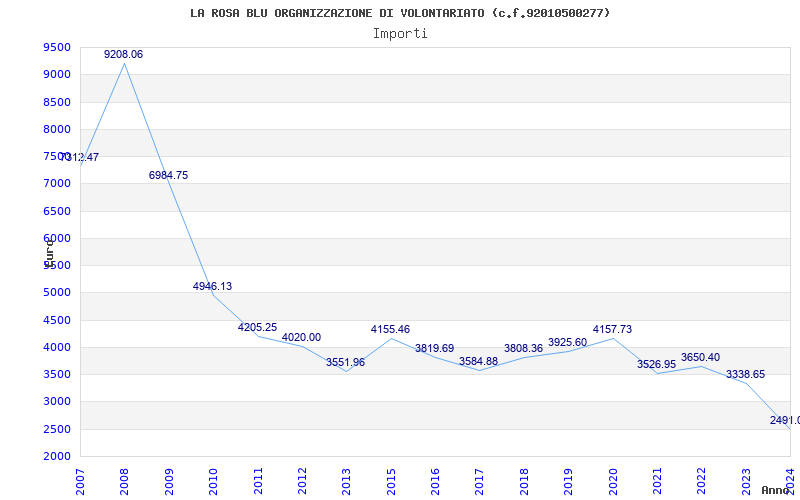This screenshot has width=800, height=500.
Task: Click data label 3819.69
Action: coord(434,348)
